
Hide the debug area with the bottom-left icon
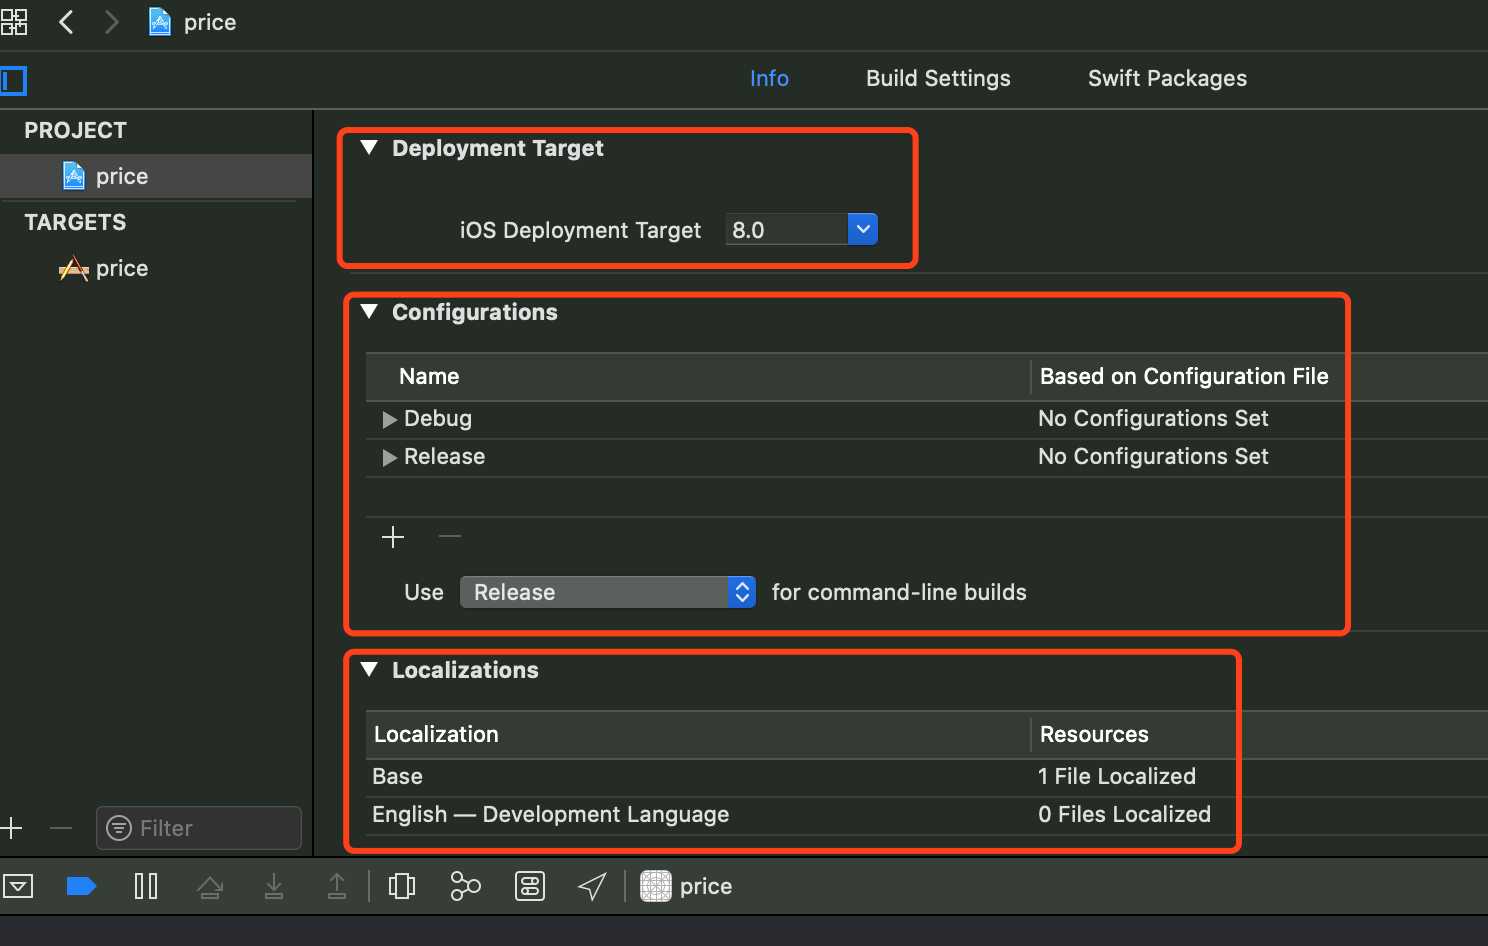[x=18, y=886]
